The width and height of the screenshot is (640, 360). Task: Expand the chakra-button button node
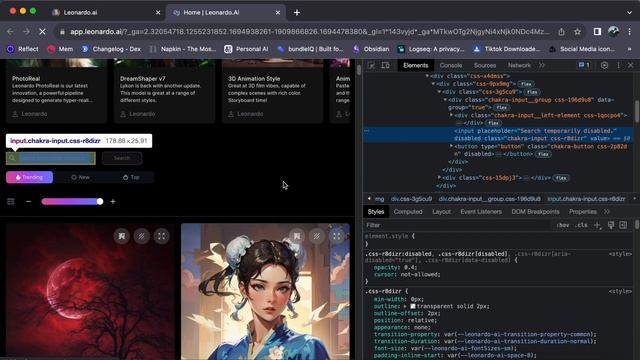451,146
